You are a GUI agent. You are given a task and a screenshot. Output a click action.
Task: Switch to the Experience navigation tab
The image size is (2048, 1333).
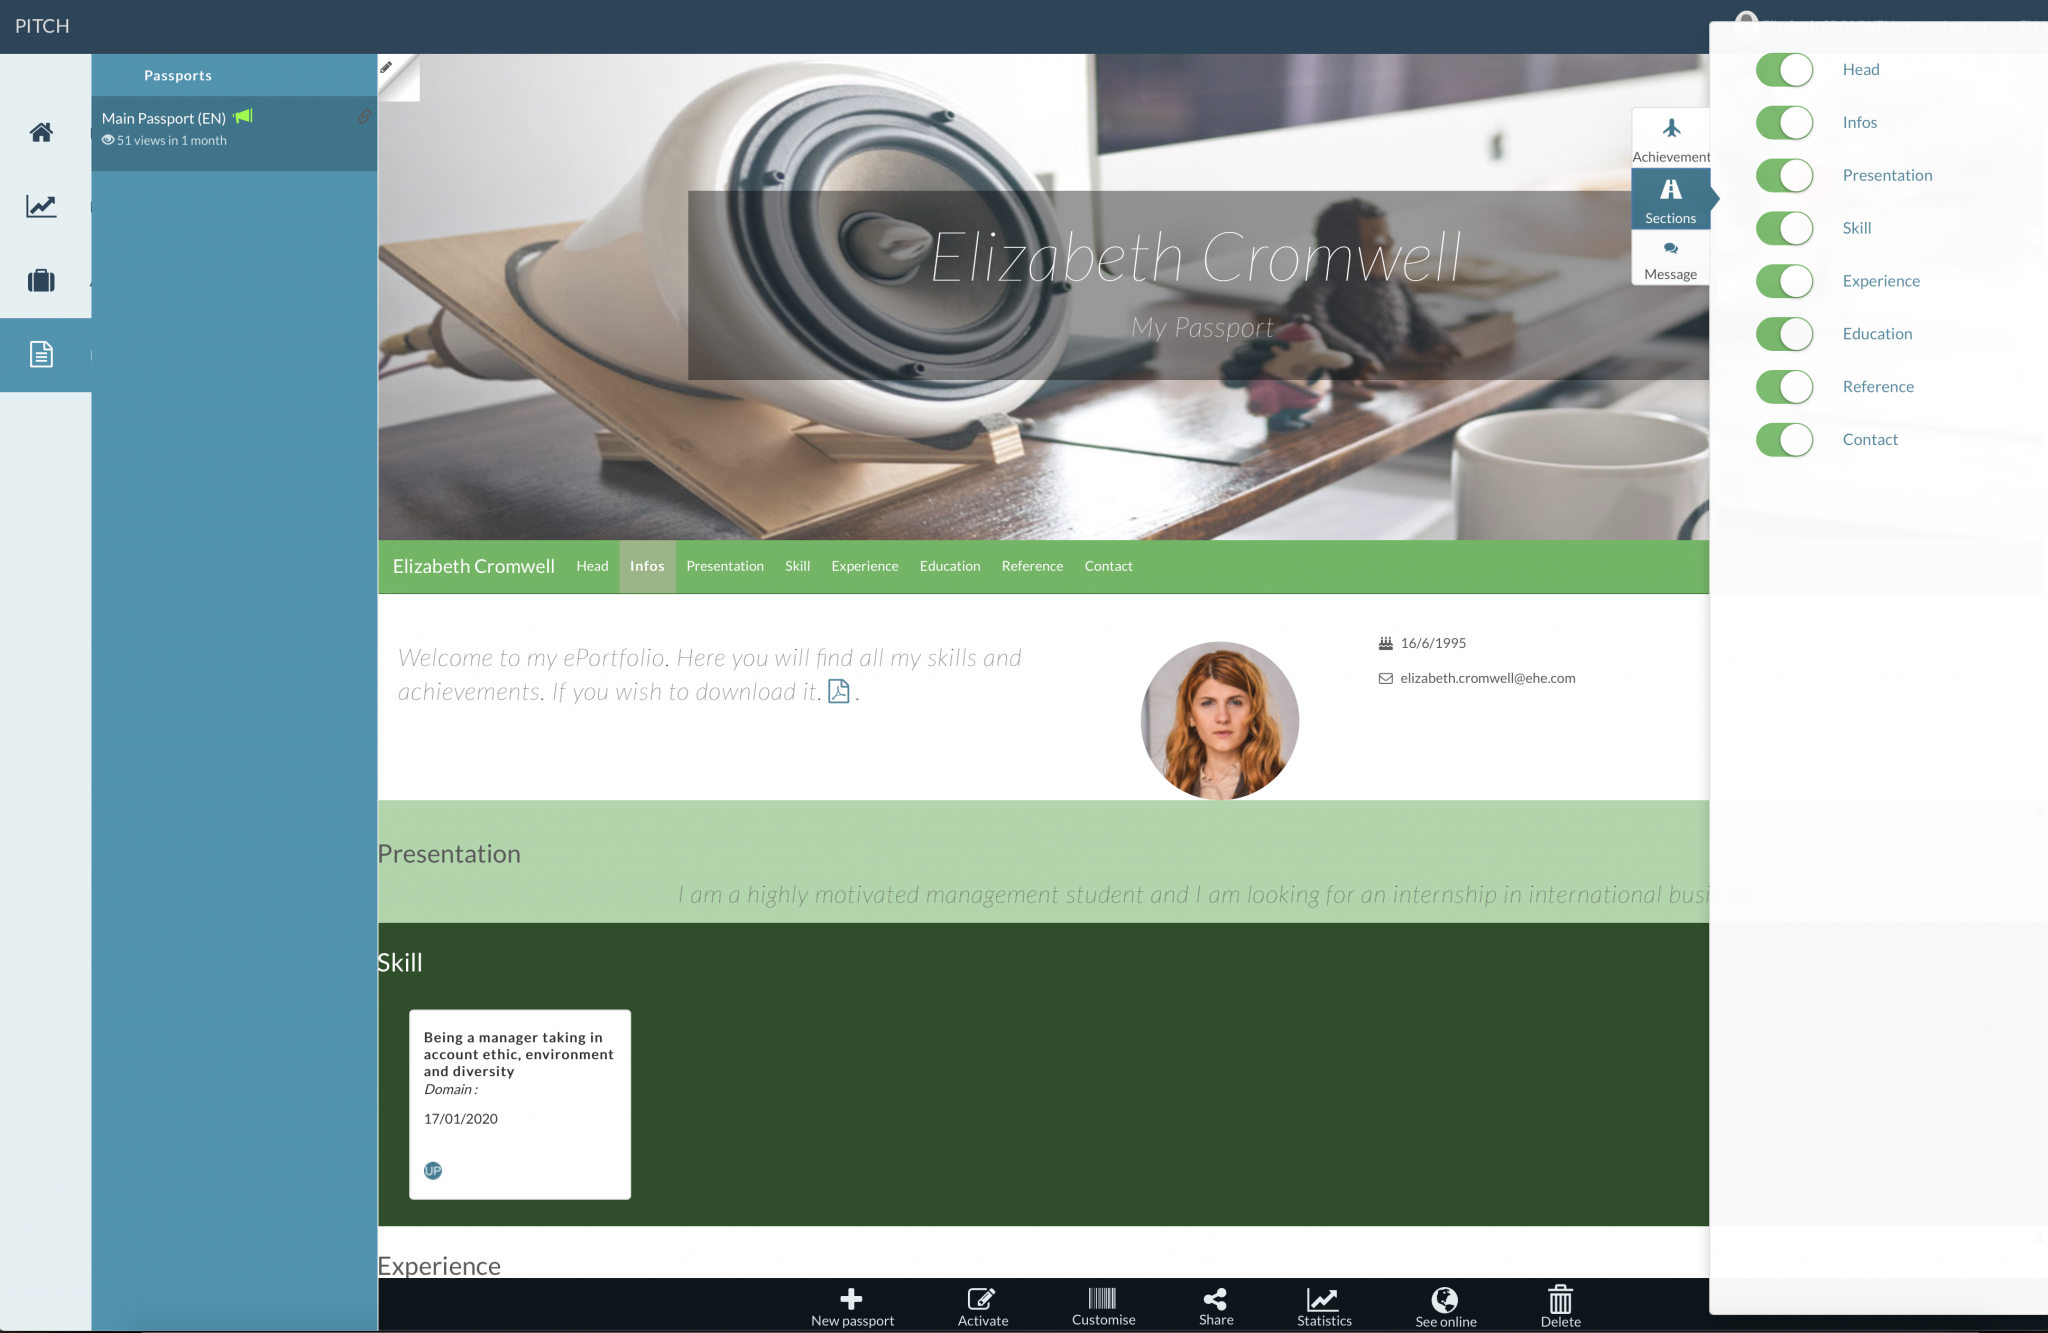864,566
